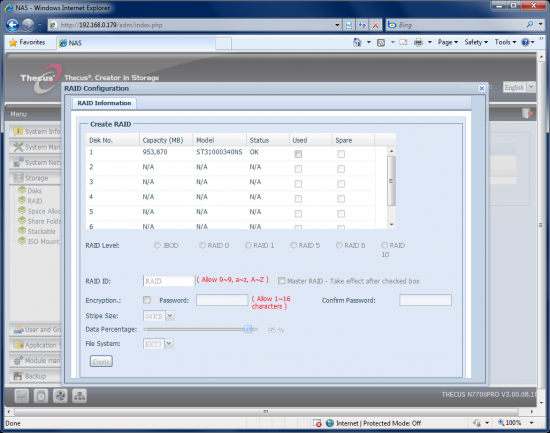Screen dimensions: 550x433
Task: Open User and Group section
Action: coord(35,329)
